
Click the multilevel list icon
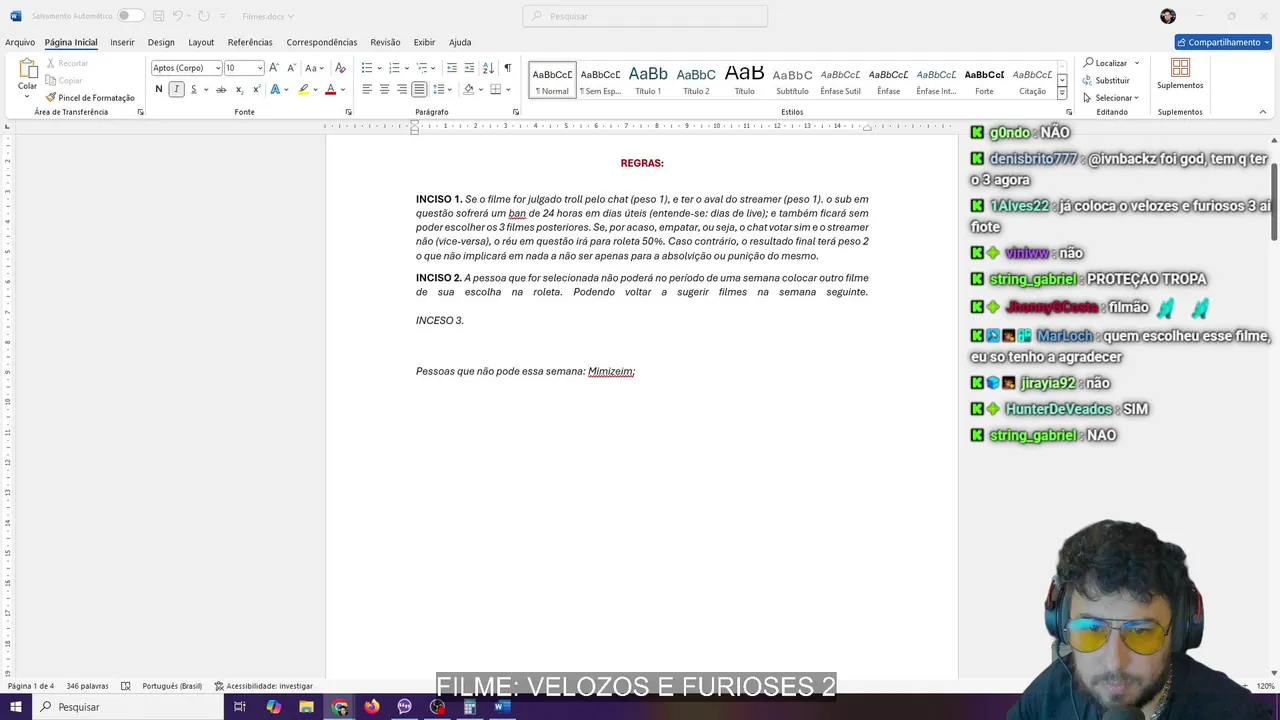(x=422, y=68)
